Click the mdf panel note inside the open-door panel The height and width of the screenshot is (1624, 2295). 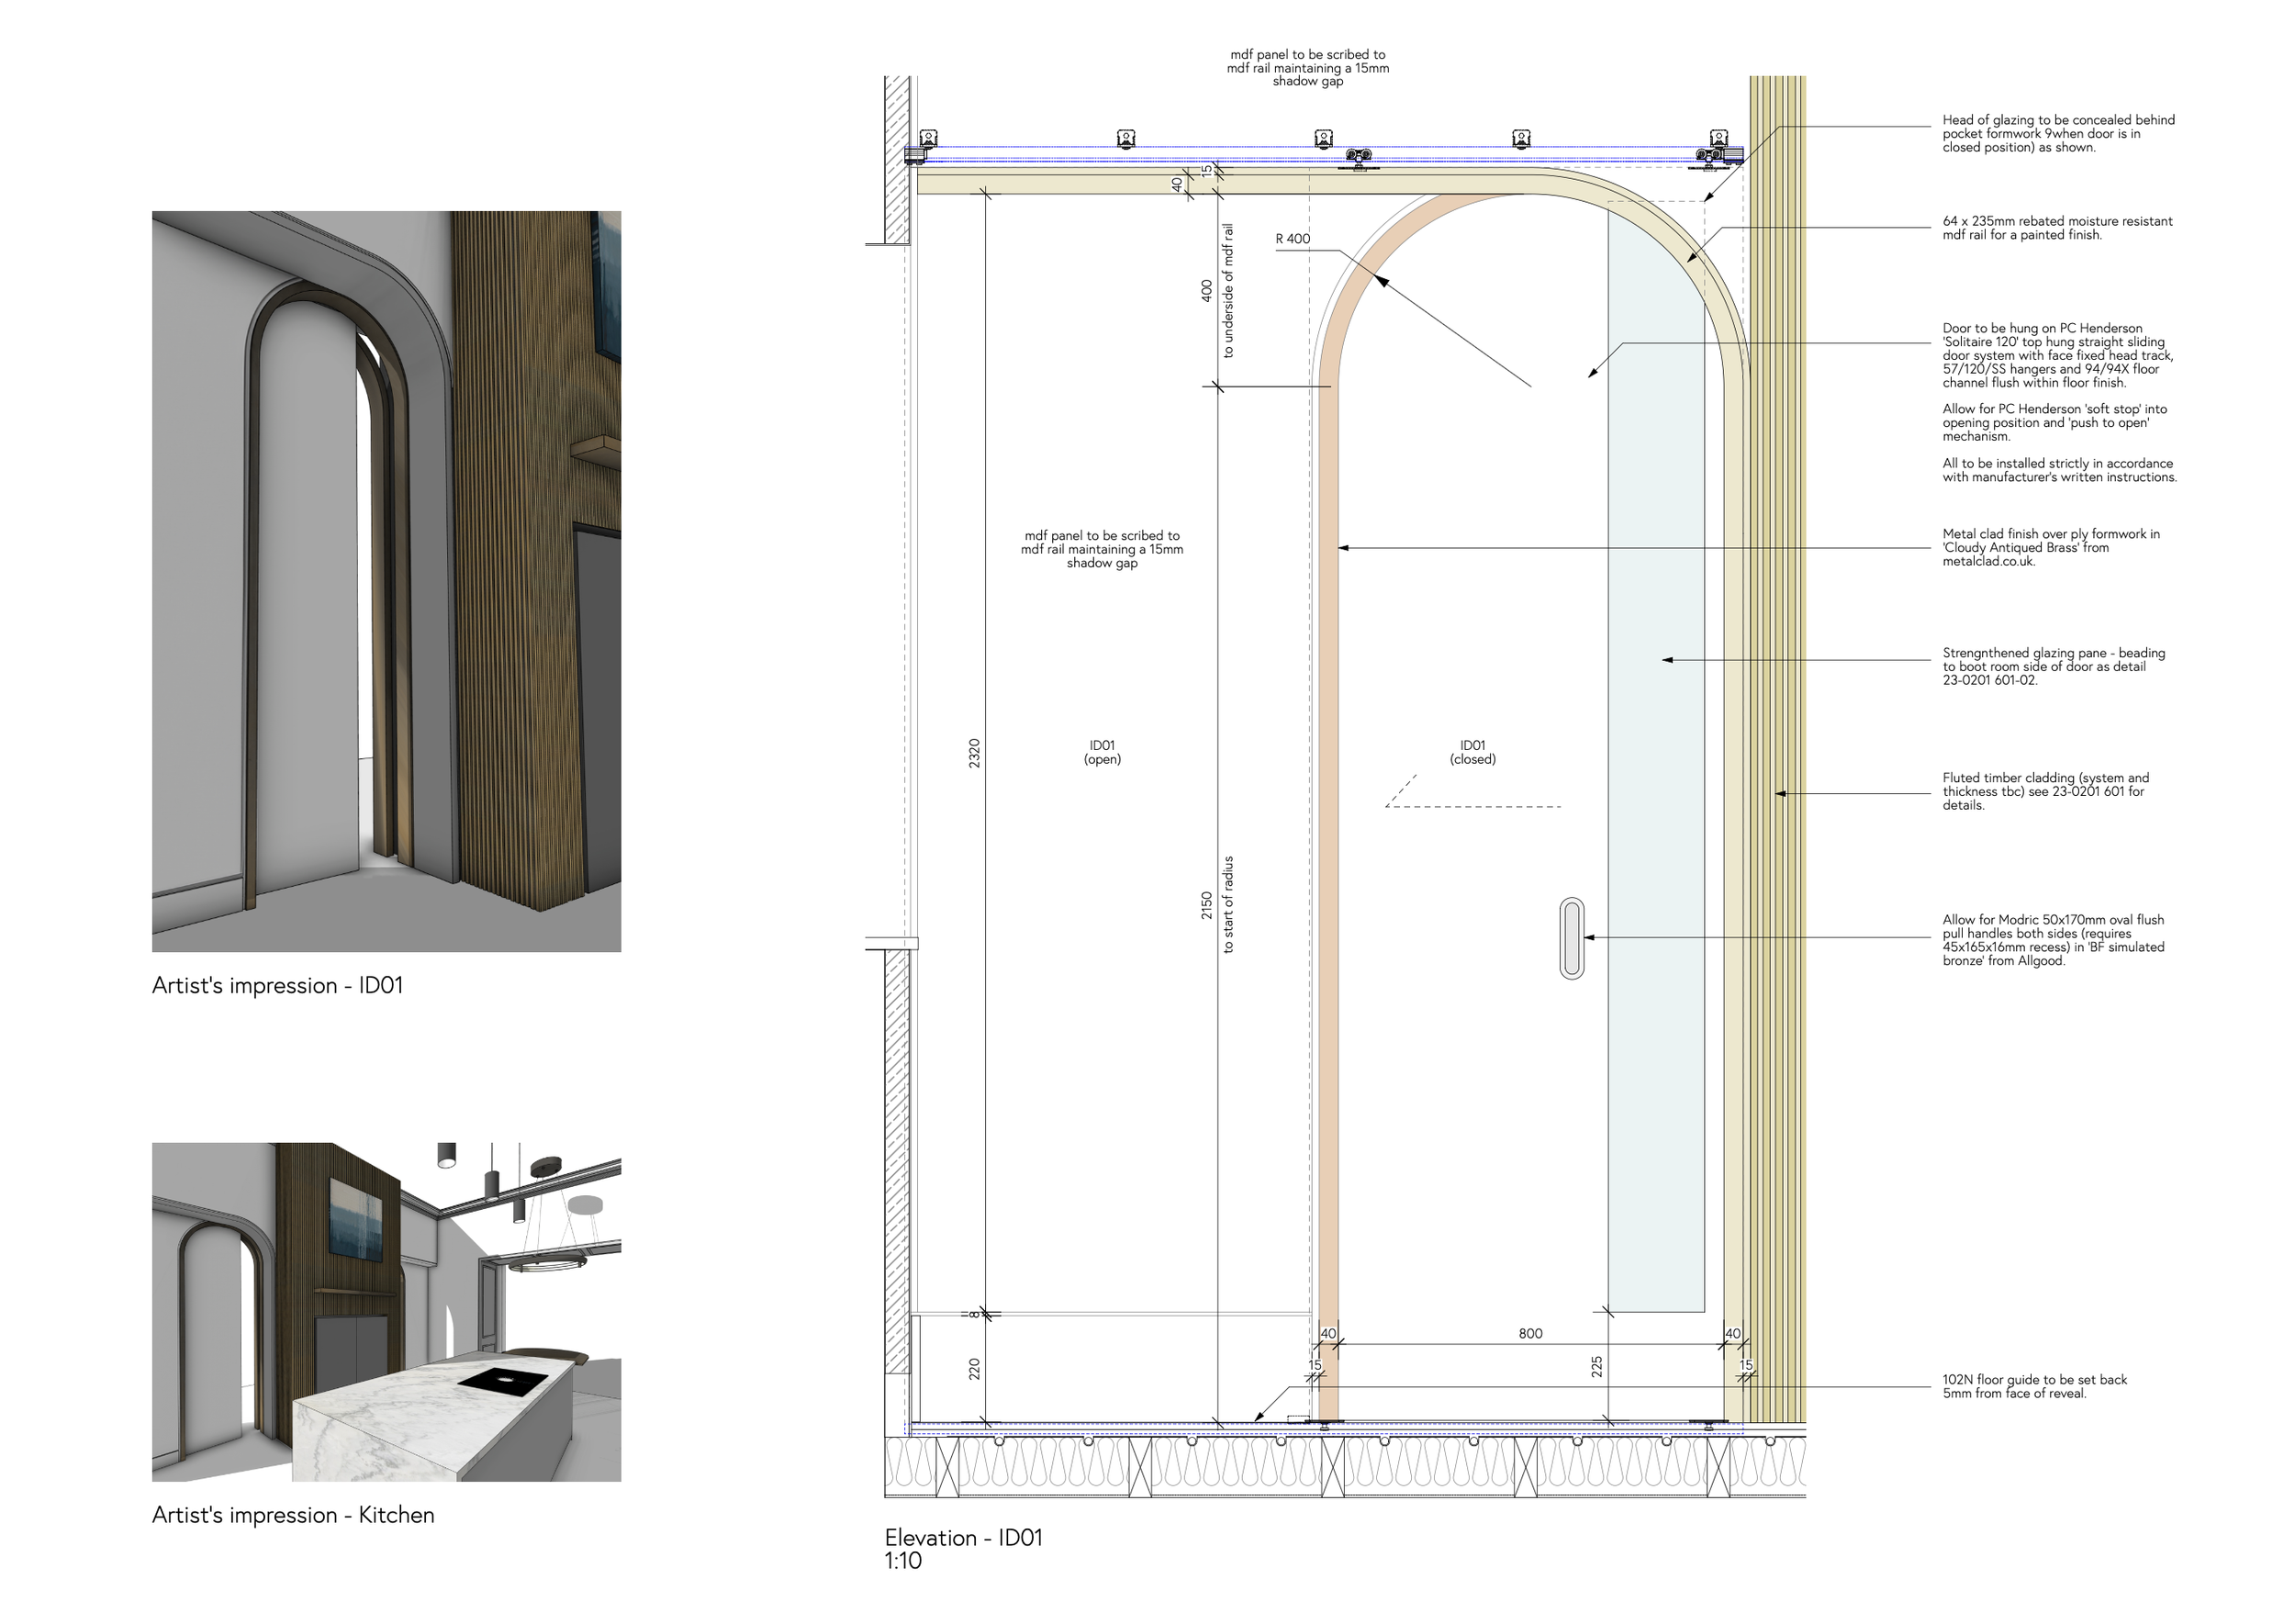[1102, 549]
